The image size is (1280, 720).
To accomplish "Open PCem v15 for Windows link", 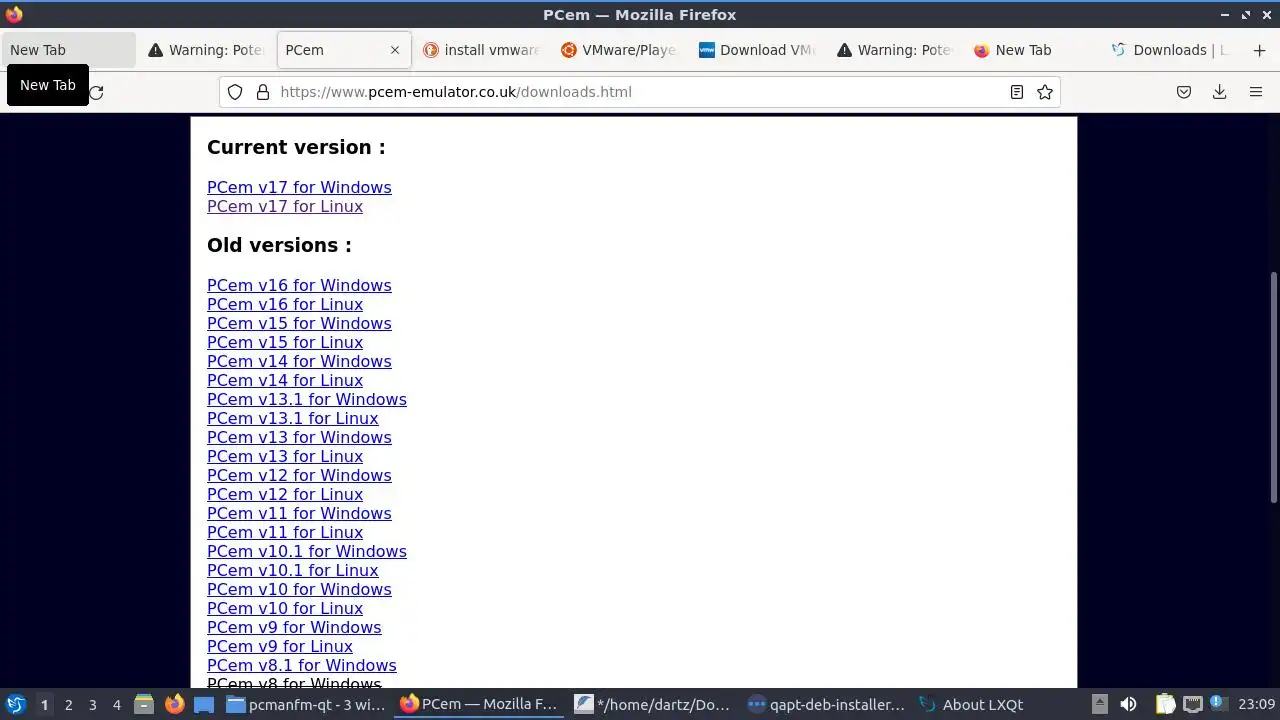I will (x=299, y=324).
